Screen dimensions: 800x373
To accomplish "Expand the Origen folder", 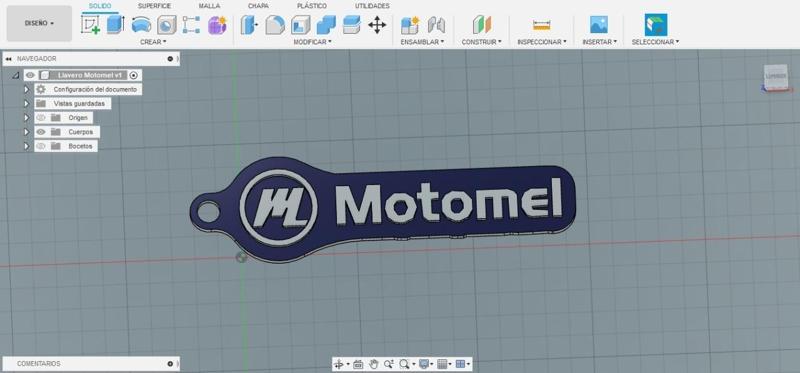I will pyautogui.click(x=27, y=118).
